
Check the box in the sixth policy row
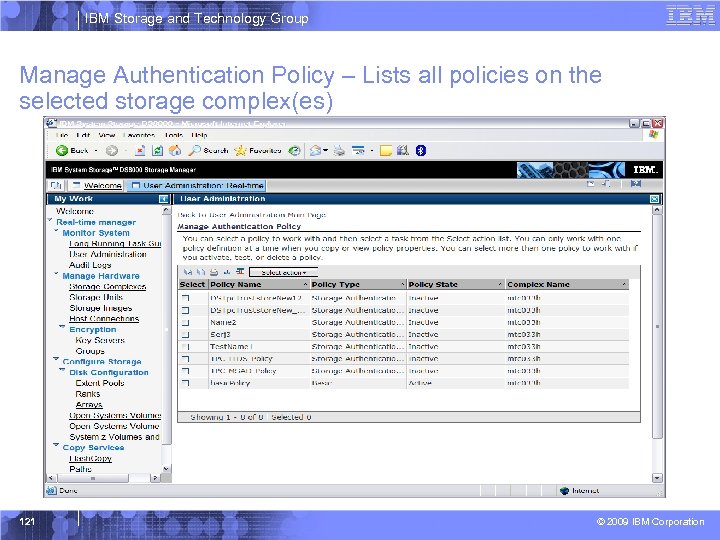point(186,359)
